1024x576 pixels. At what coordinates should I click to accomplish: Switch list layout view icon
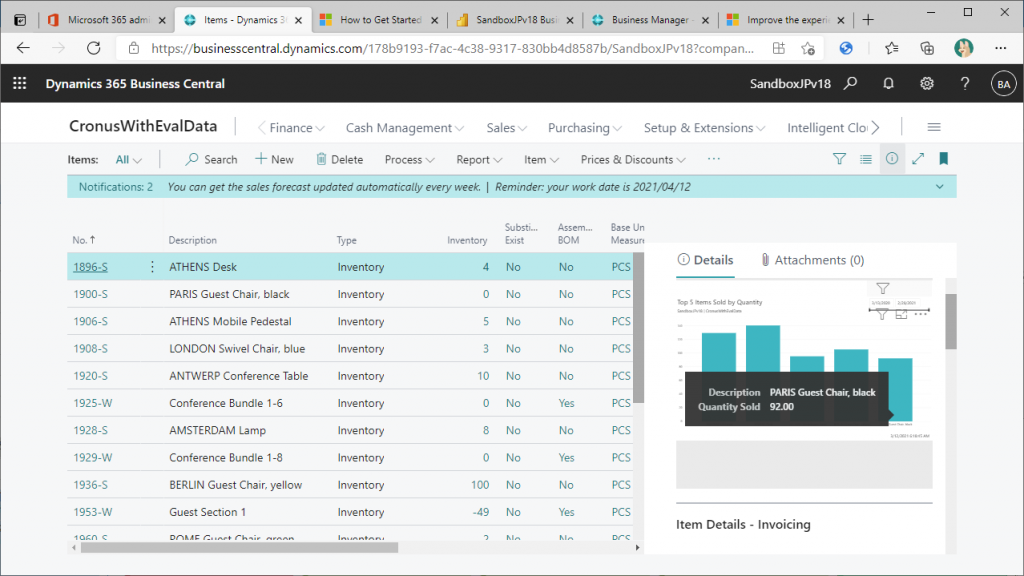(866, 159)
